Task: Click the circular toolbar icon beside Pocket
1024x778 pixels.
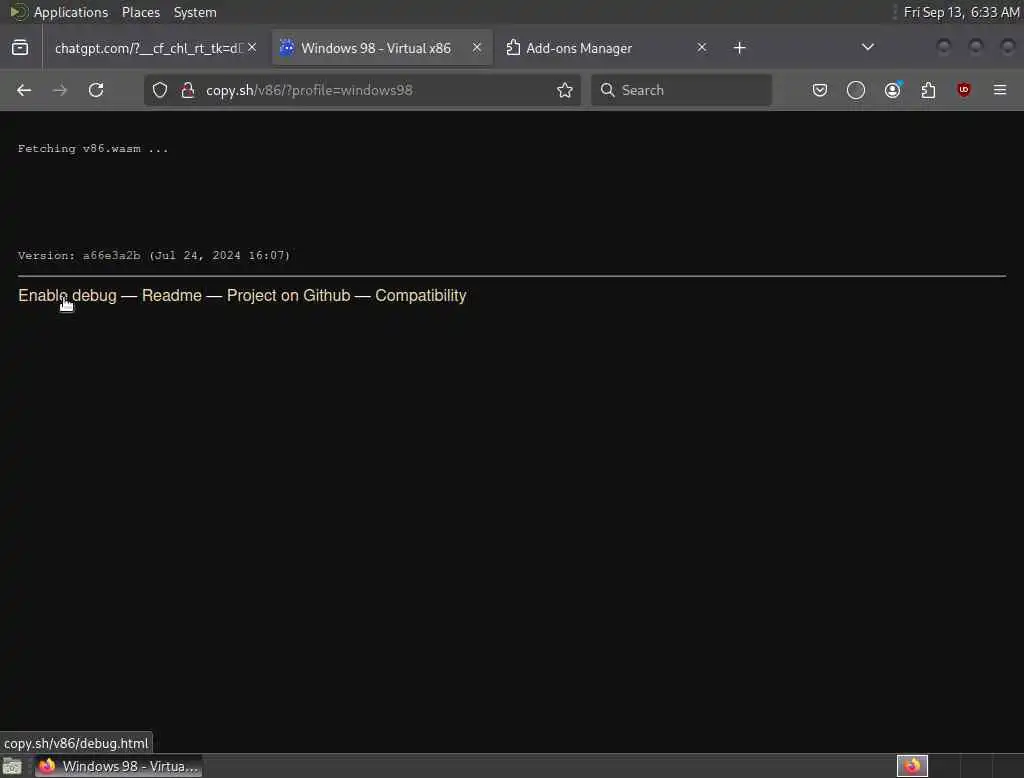Action: tap(856, 90)
